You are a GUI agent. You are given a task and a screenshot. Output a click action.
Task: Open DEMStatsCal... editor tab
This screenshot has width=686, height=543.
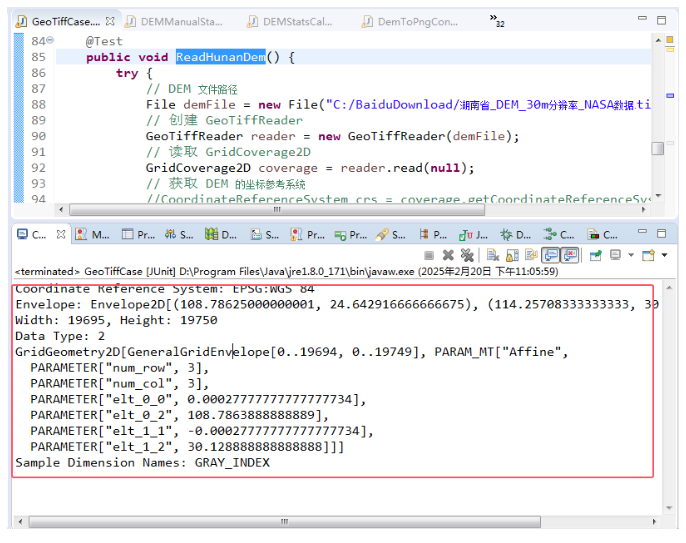point(290,21)
